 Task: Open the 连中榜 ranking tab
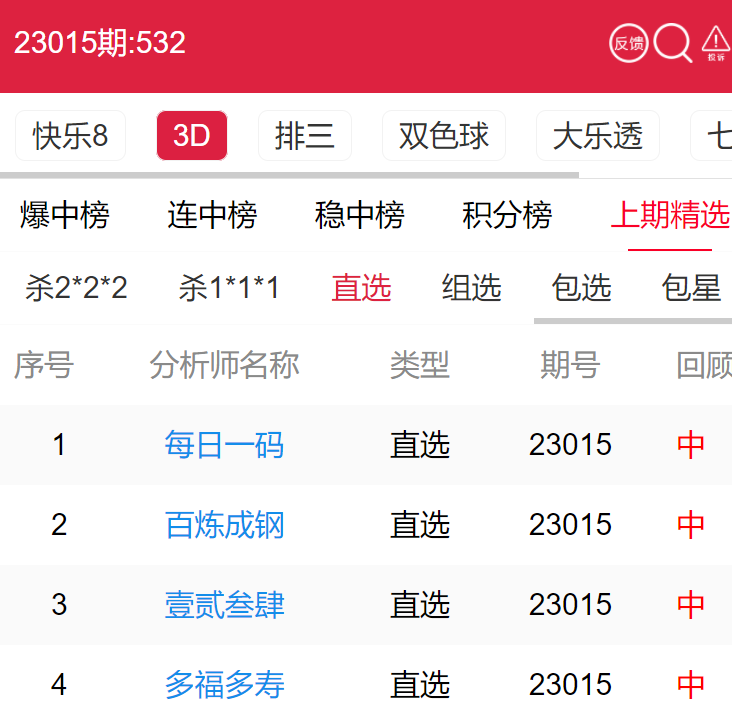[x=212, y=215]
